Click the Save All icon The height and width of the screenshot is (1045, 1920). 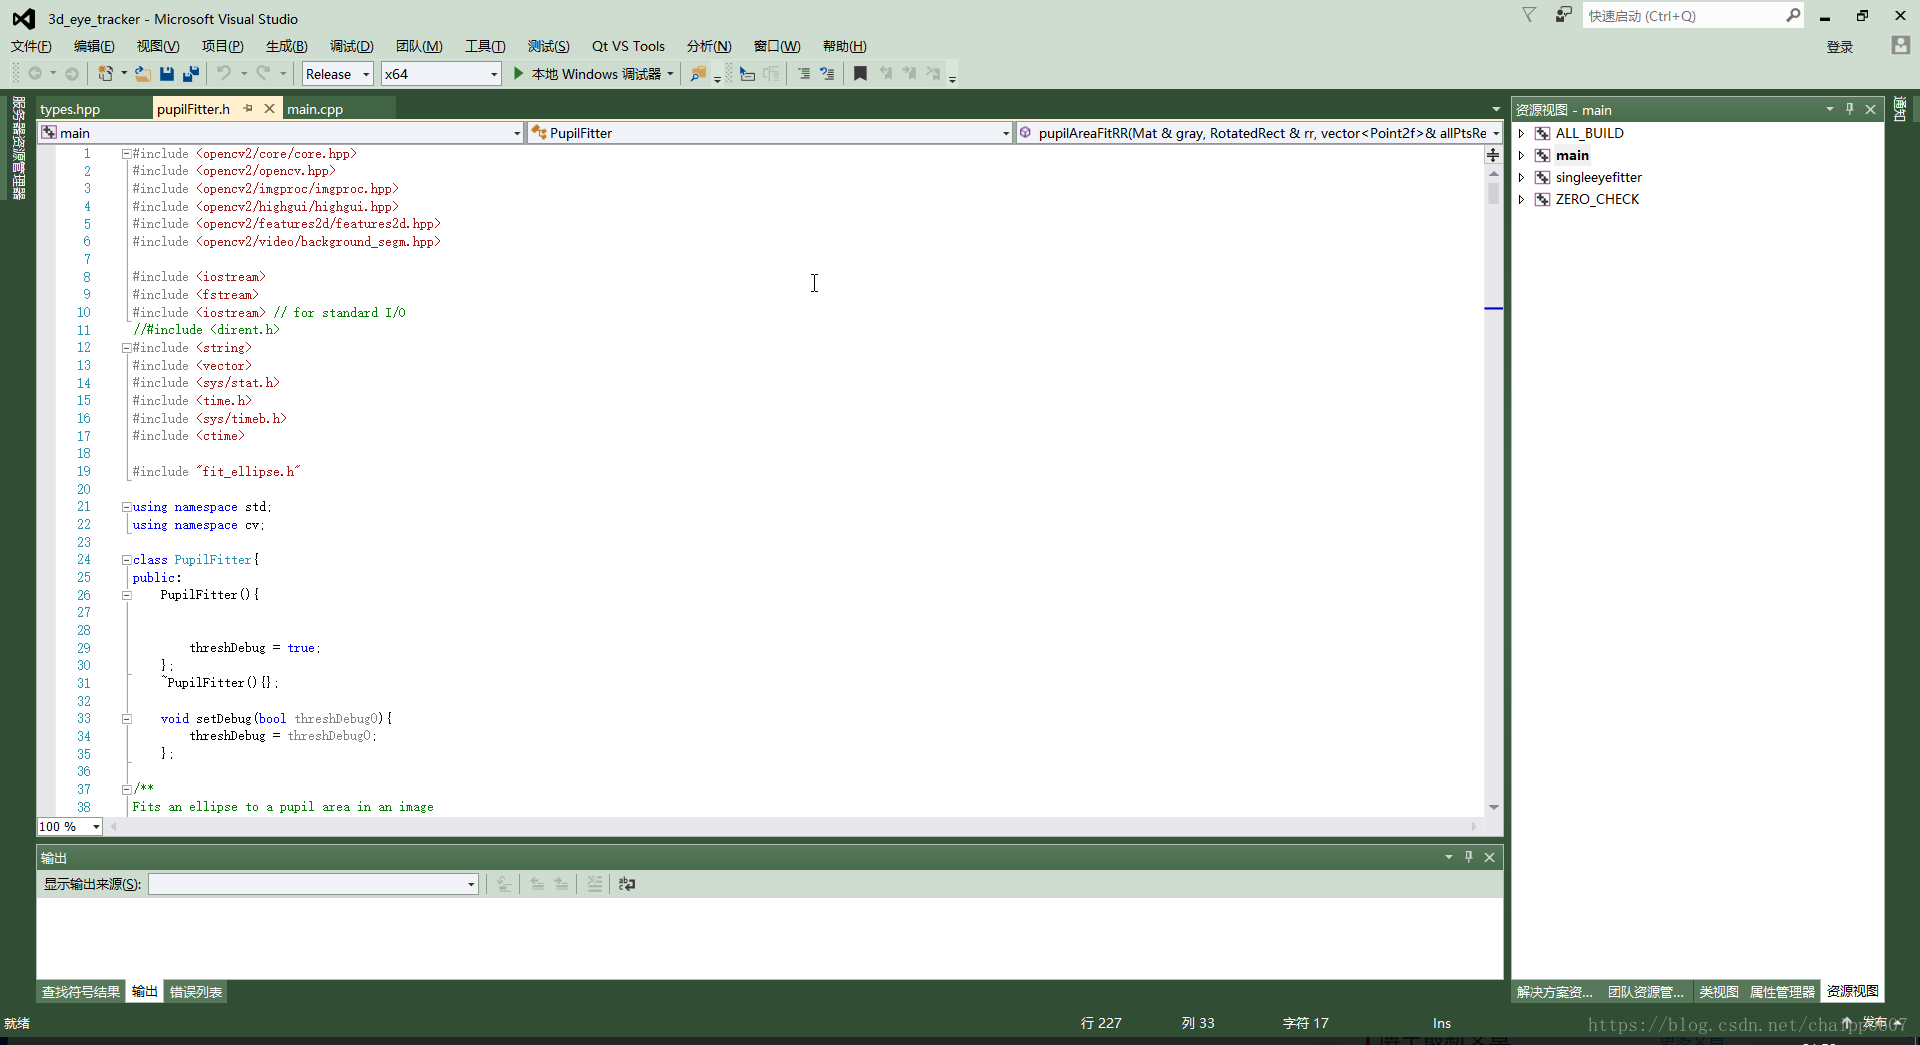coord(191,74)
